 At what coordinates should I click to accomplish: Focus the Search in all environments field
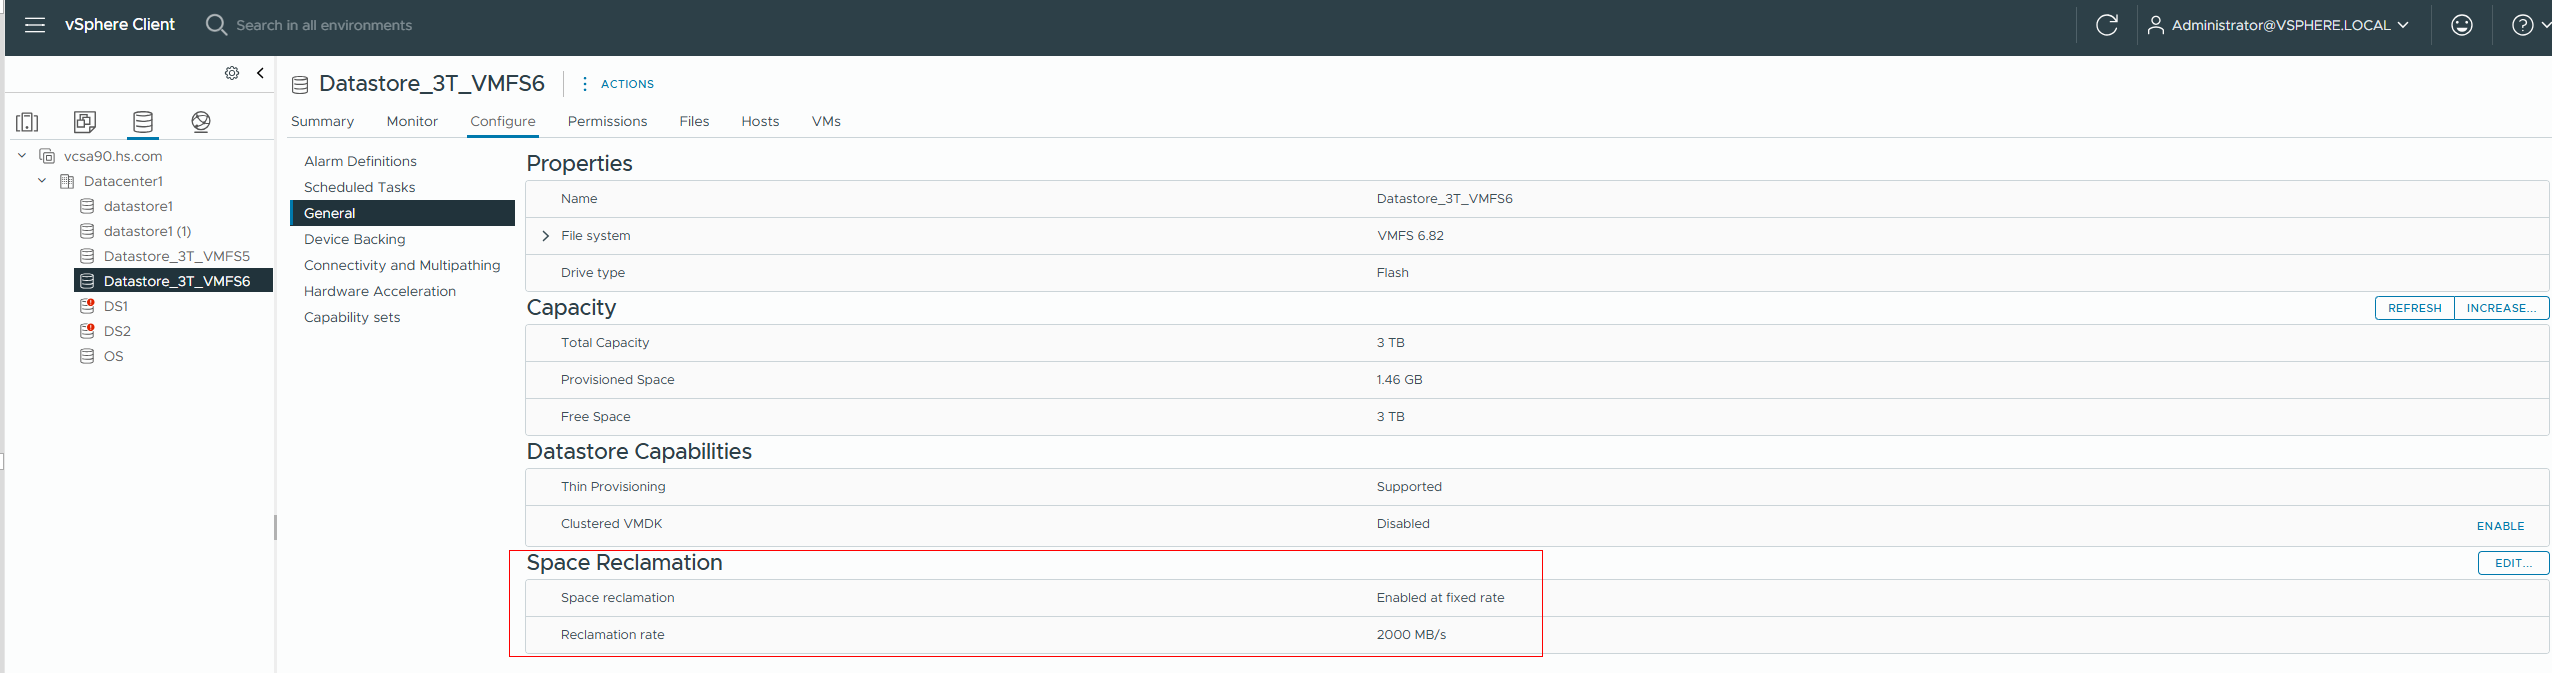point(324,25)
